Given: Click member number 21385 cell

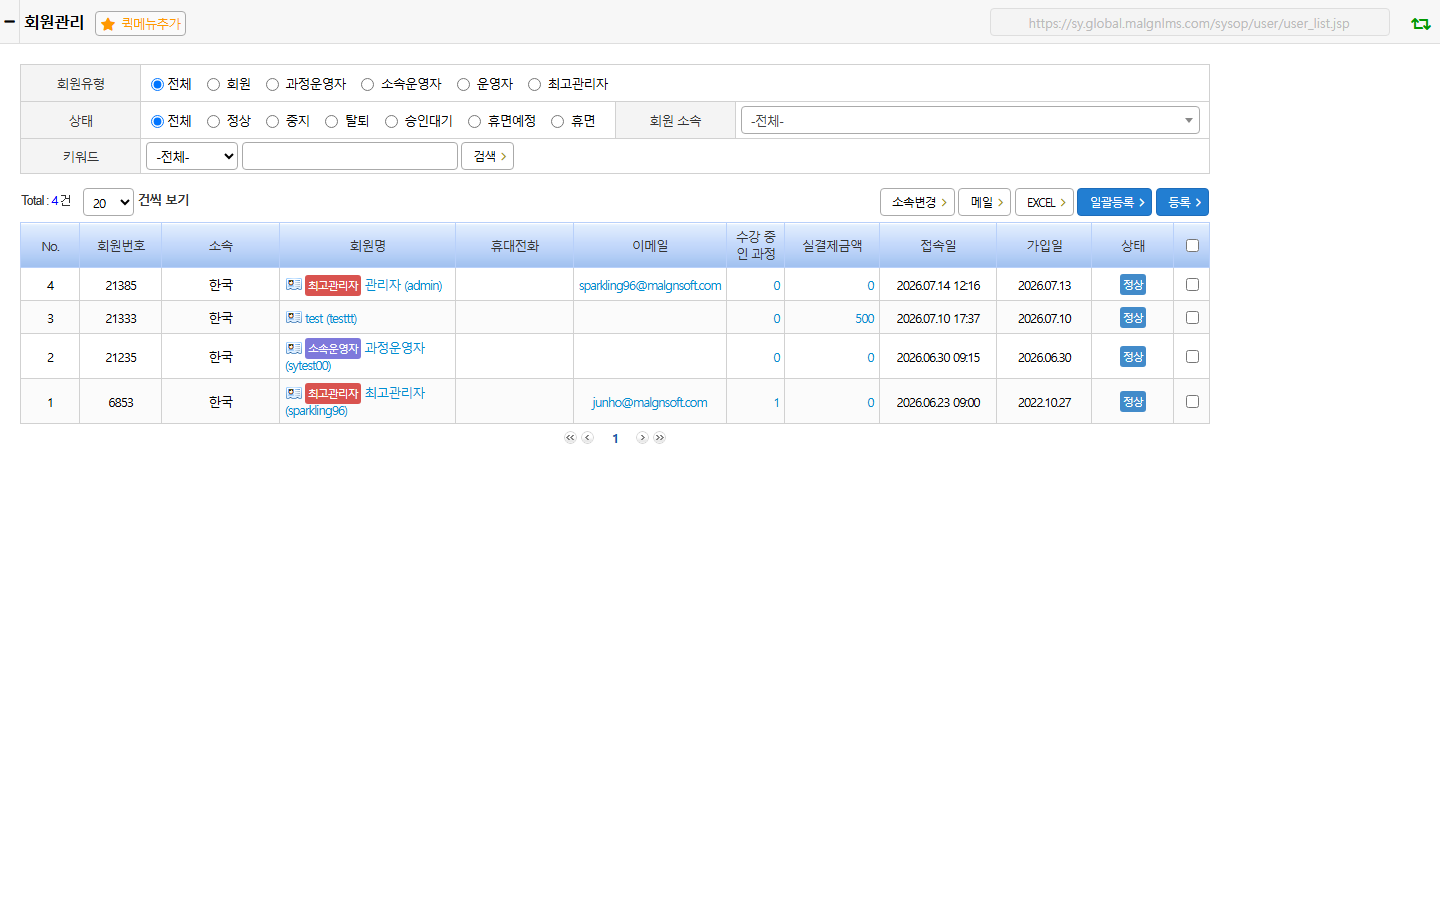Looking at the screenshot, I should coord(121,286).
